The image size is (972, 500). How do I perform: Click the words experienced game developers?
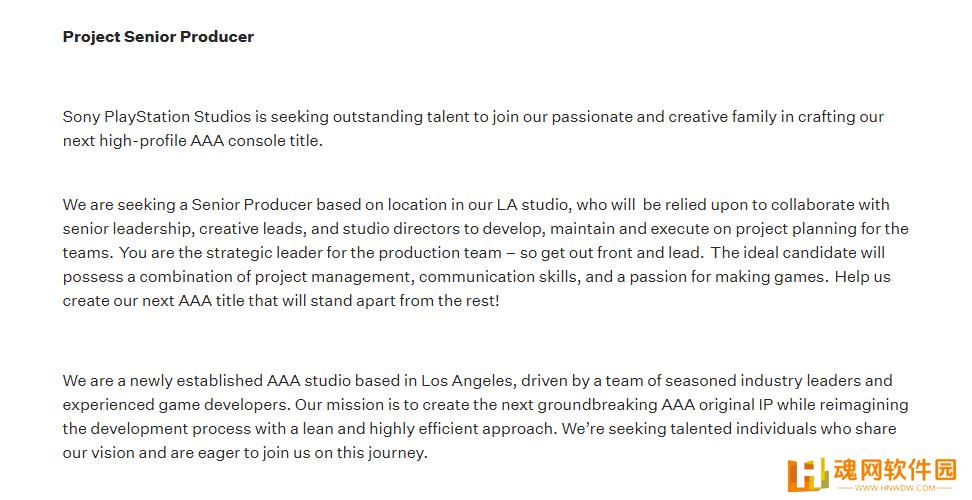coord(176,405)
